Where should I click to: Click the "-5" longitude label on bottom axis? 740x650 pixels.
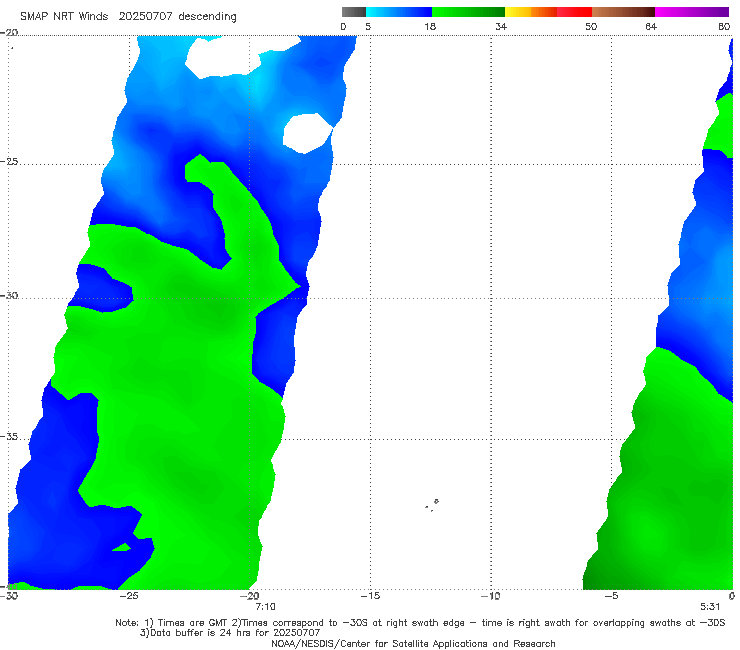coord(611,596)
